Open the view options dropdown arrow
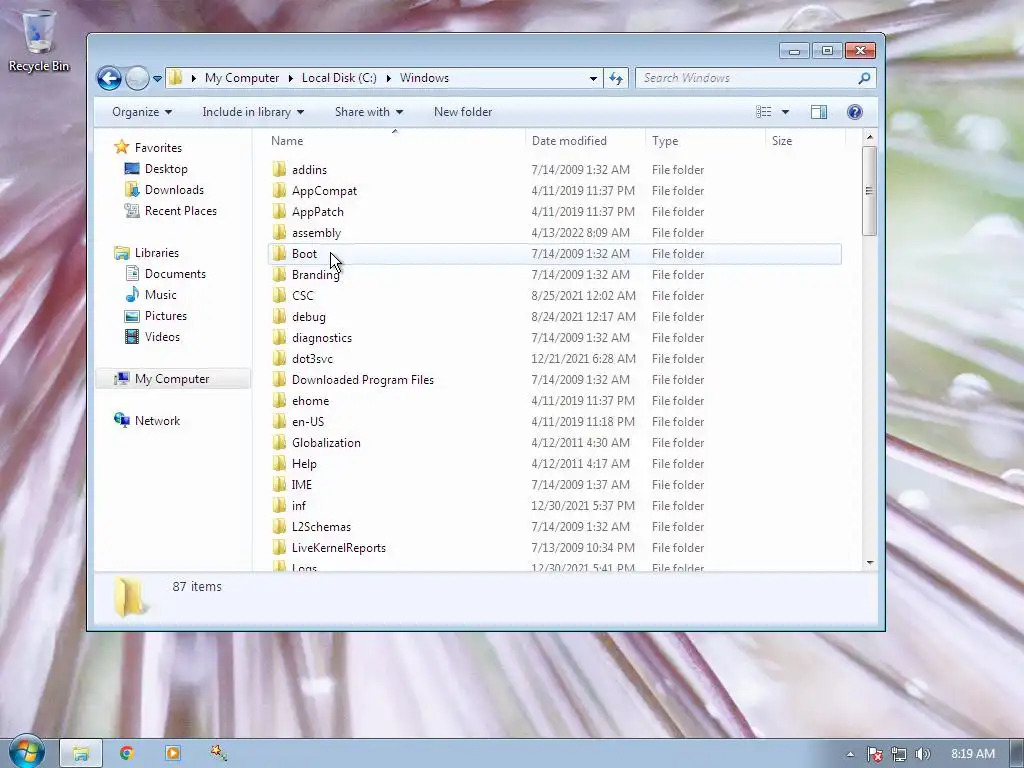1024x768 pixels. click(x=786, y=112)
